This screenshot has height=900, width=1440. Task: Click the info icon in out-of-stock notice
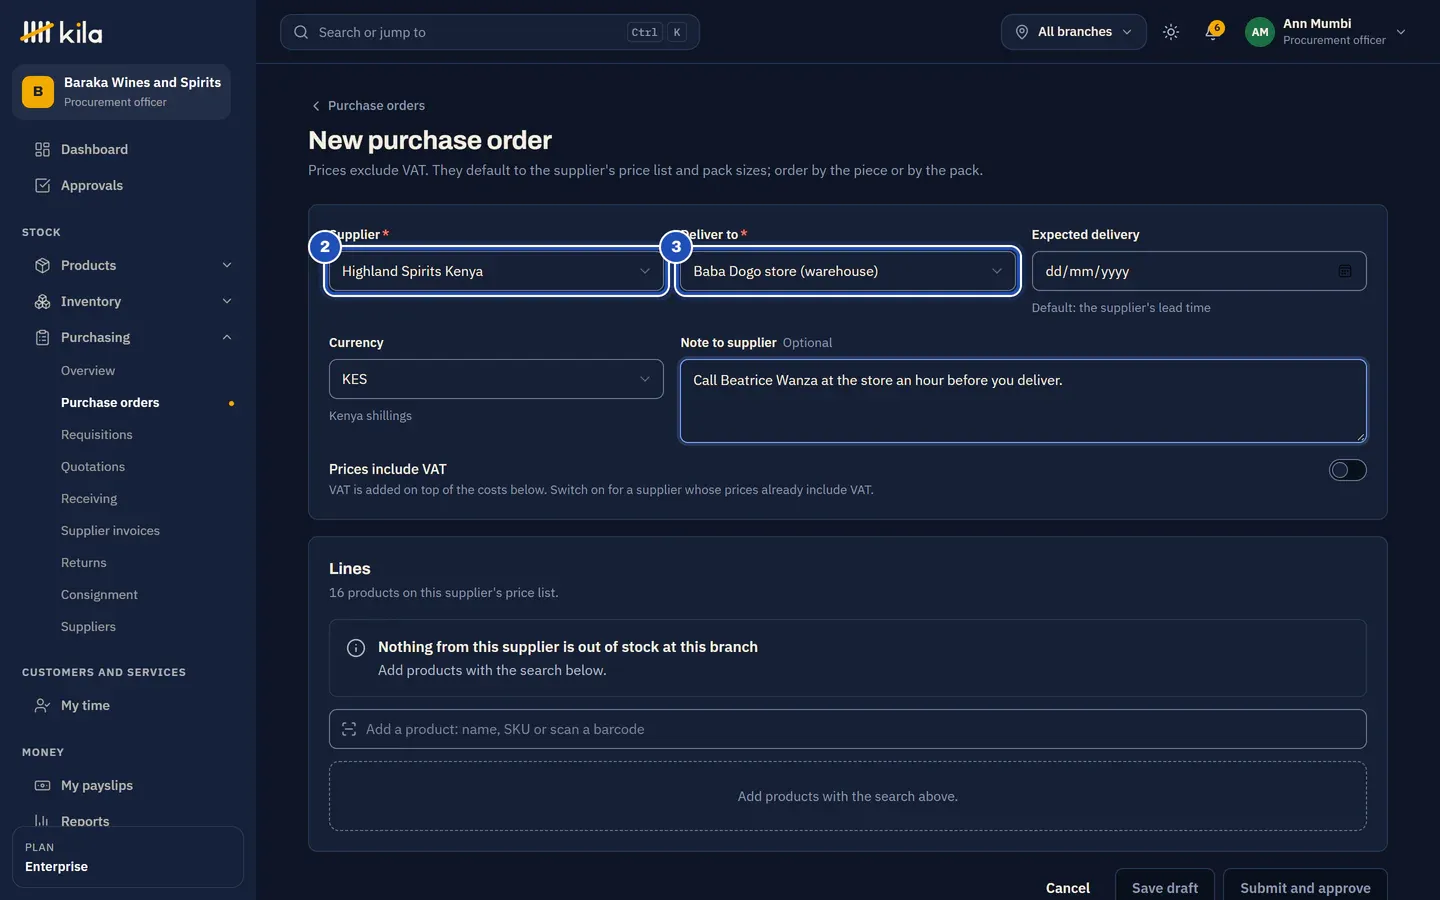coord(356,648)
